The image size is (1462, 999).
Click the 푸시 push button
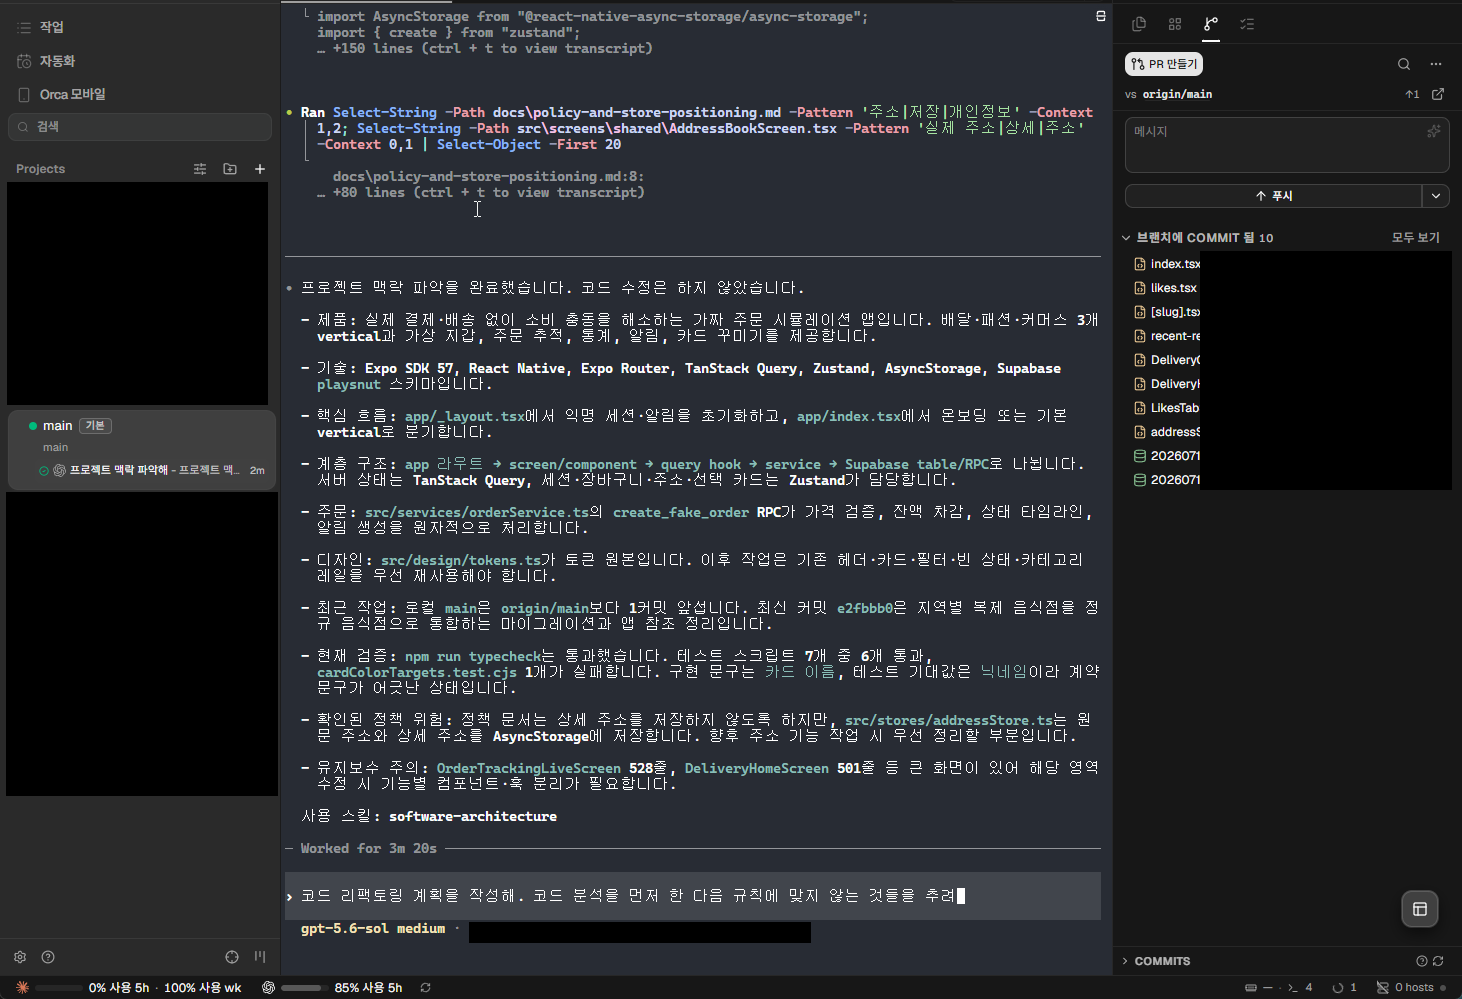point(1274,196)
